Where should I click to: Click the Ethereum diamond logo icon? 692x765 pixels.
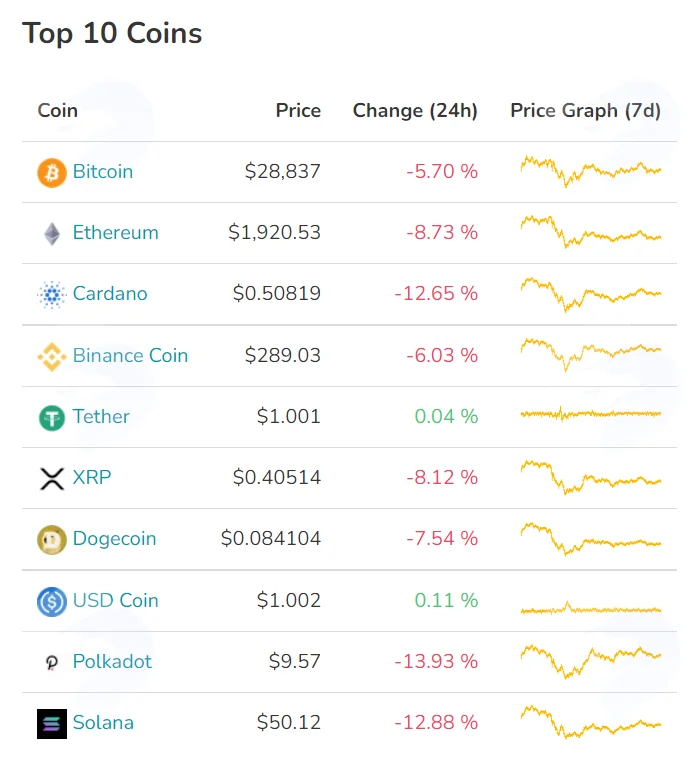52,234
